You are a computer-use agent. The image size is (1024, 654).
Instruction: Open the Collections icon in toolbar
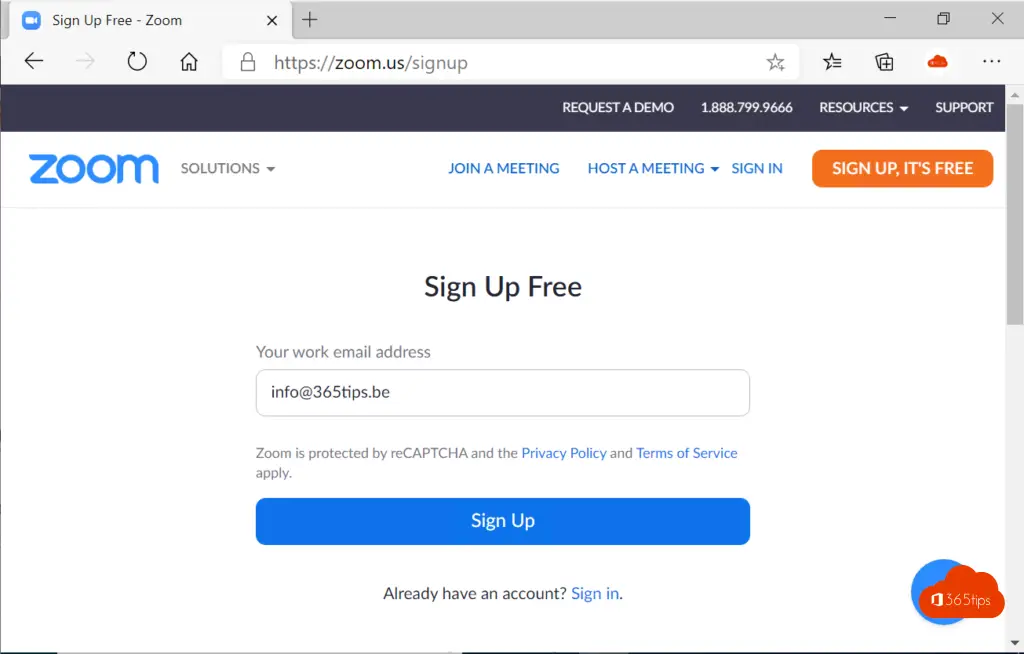884,62
